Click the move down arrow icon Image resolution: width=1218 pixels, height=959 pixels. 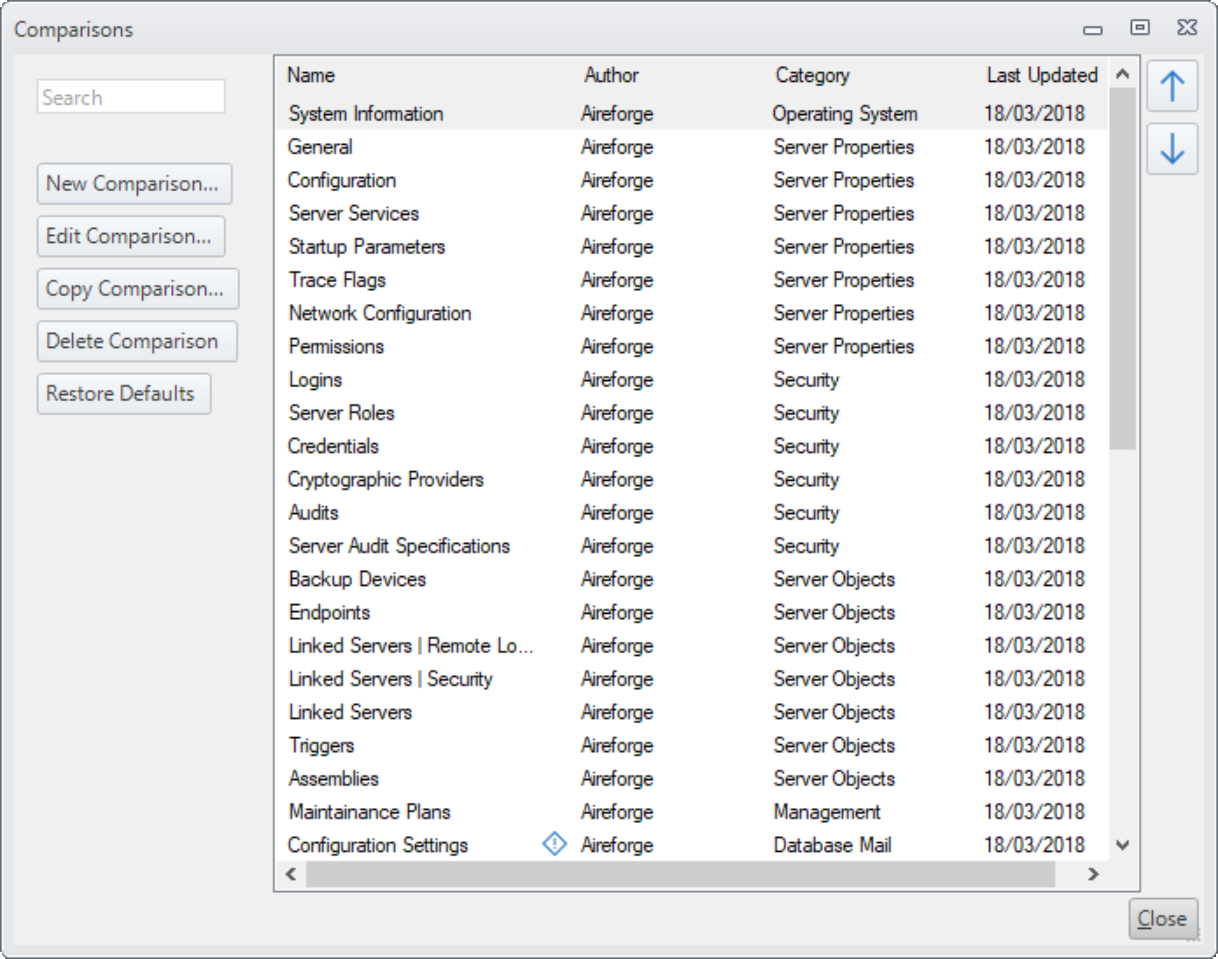[x=1172, y=148]
